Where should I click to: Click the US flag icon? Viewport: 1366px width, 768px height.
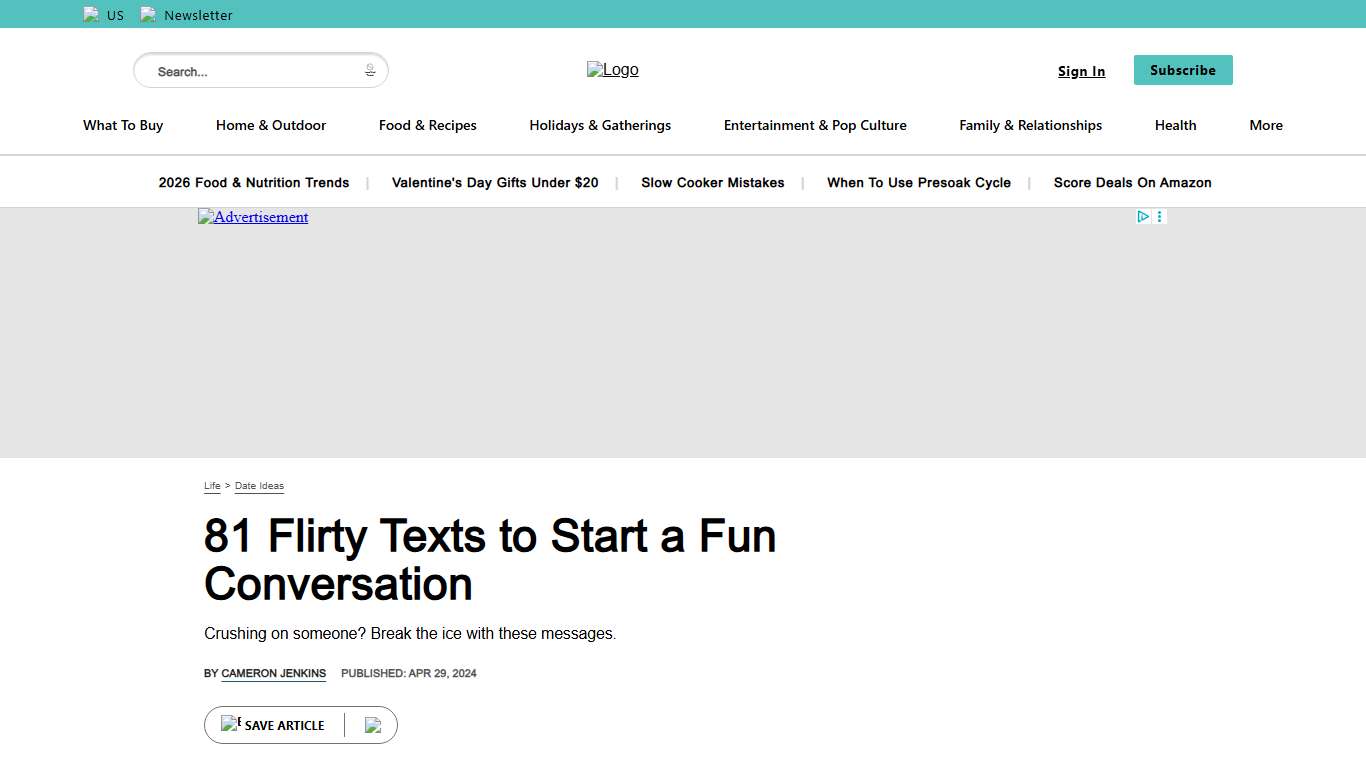tap(91, 14)
